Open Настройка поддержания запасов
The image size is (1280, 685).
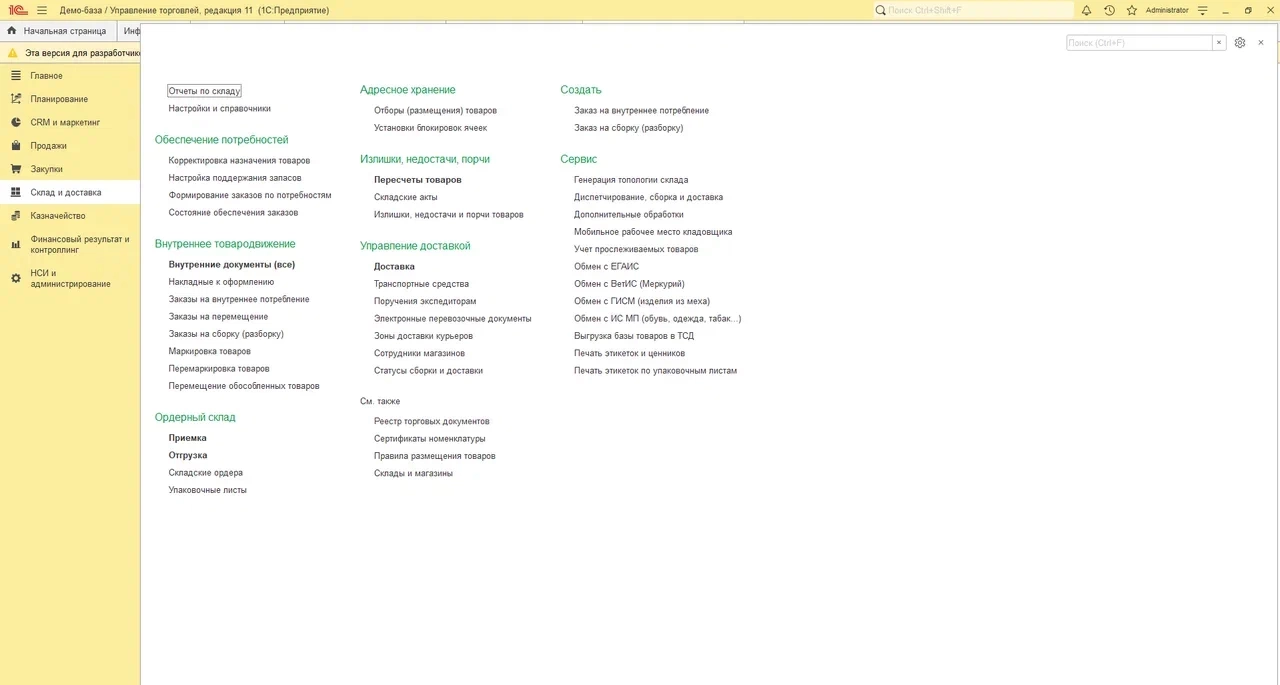coord(235,178)
